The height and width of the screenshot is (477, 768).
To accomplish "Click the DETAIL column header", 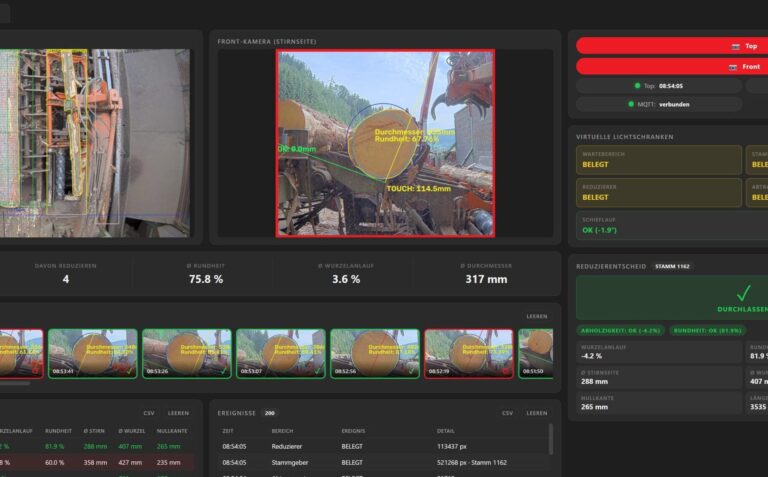I will 446,431.
